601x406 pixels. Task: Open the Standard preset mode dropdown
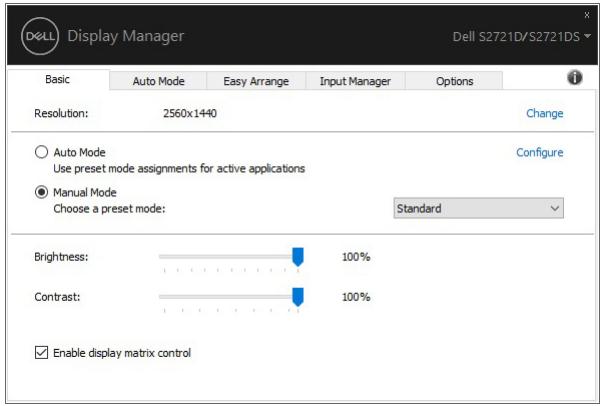tap(478, 208)
